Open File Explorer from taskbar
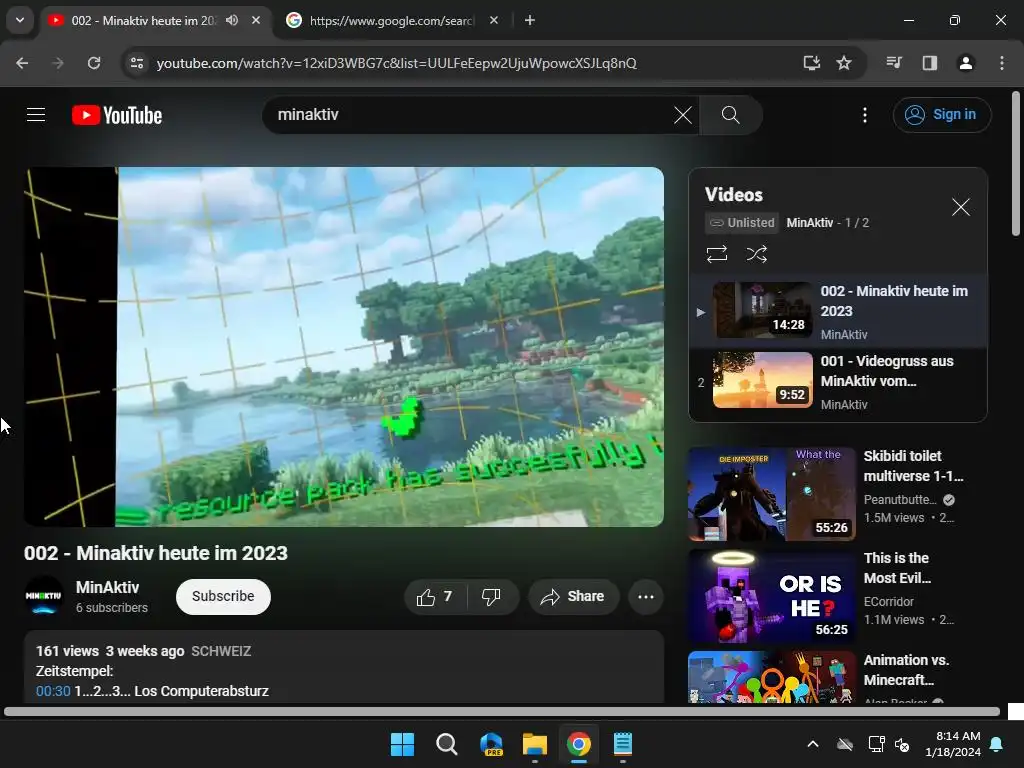Viewport: 1024px width, 768px height. pos(535,744)
